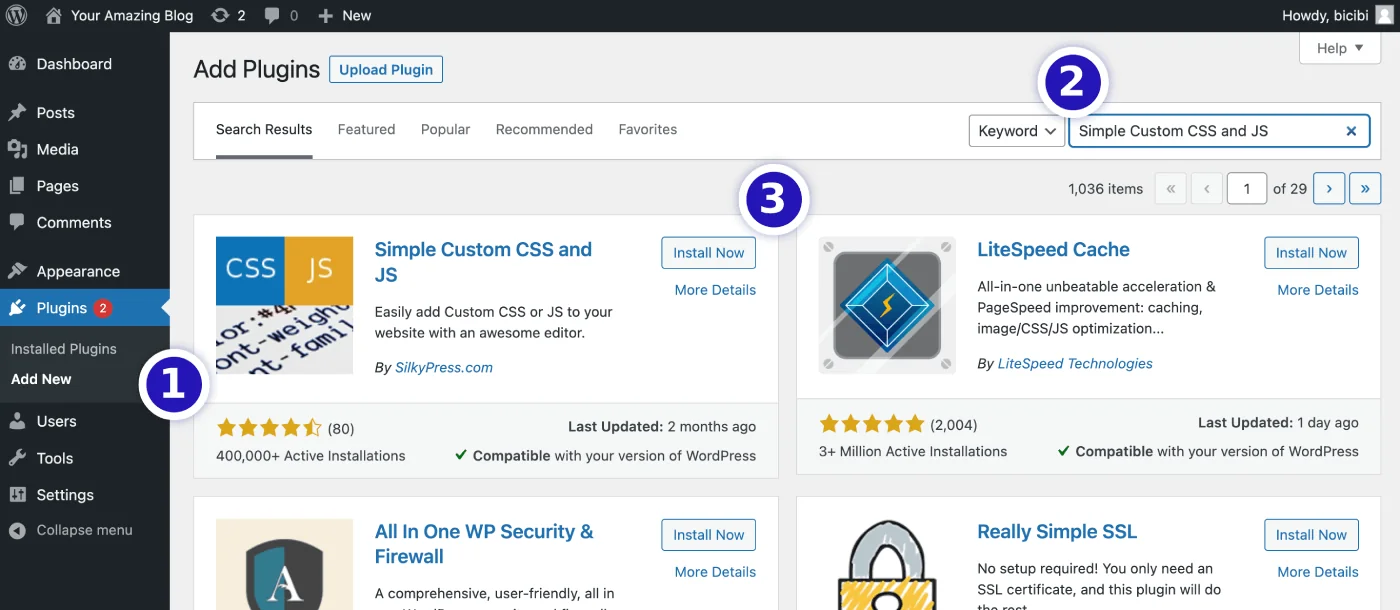
Task: Click the All In One WP Security & Firewall title
Action: pyautogui.click(x=484, y=544)
